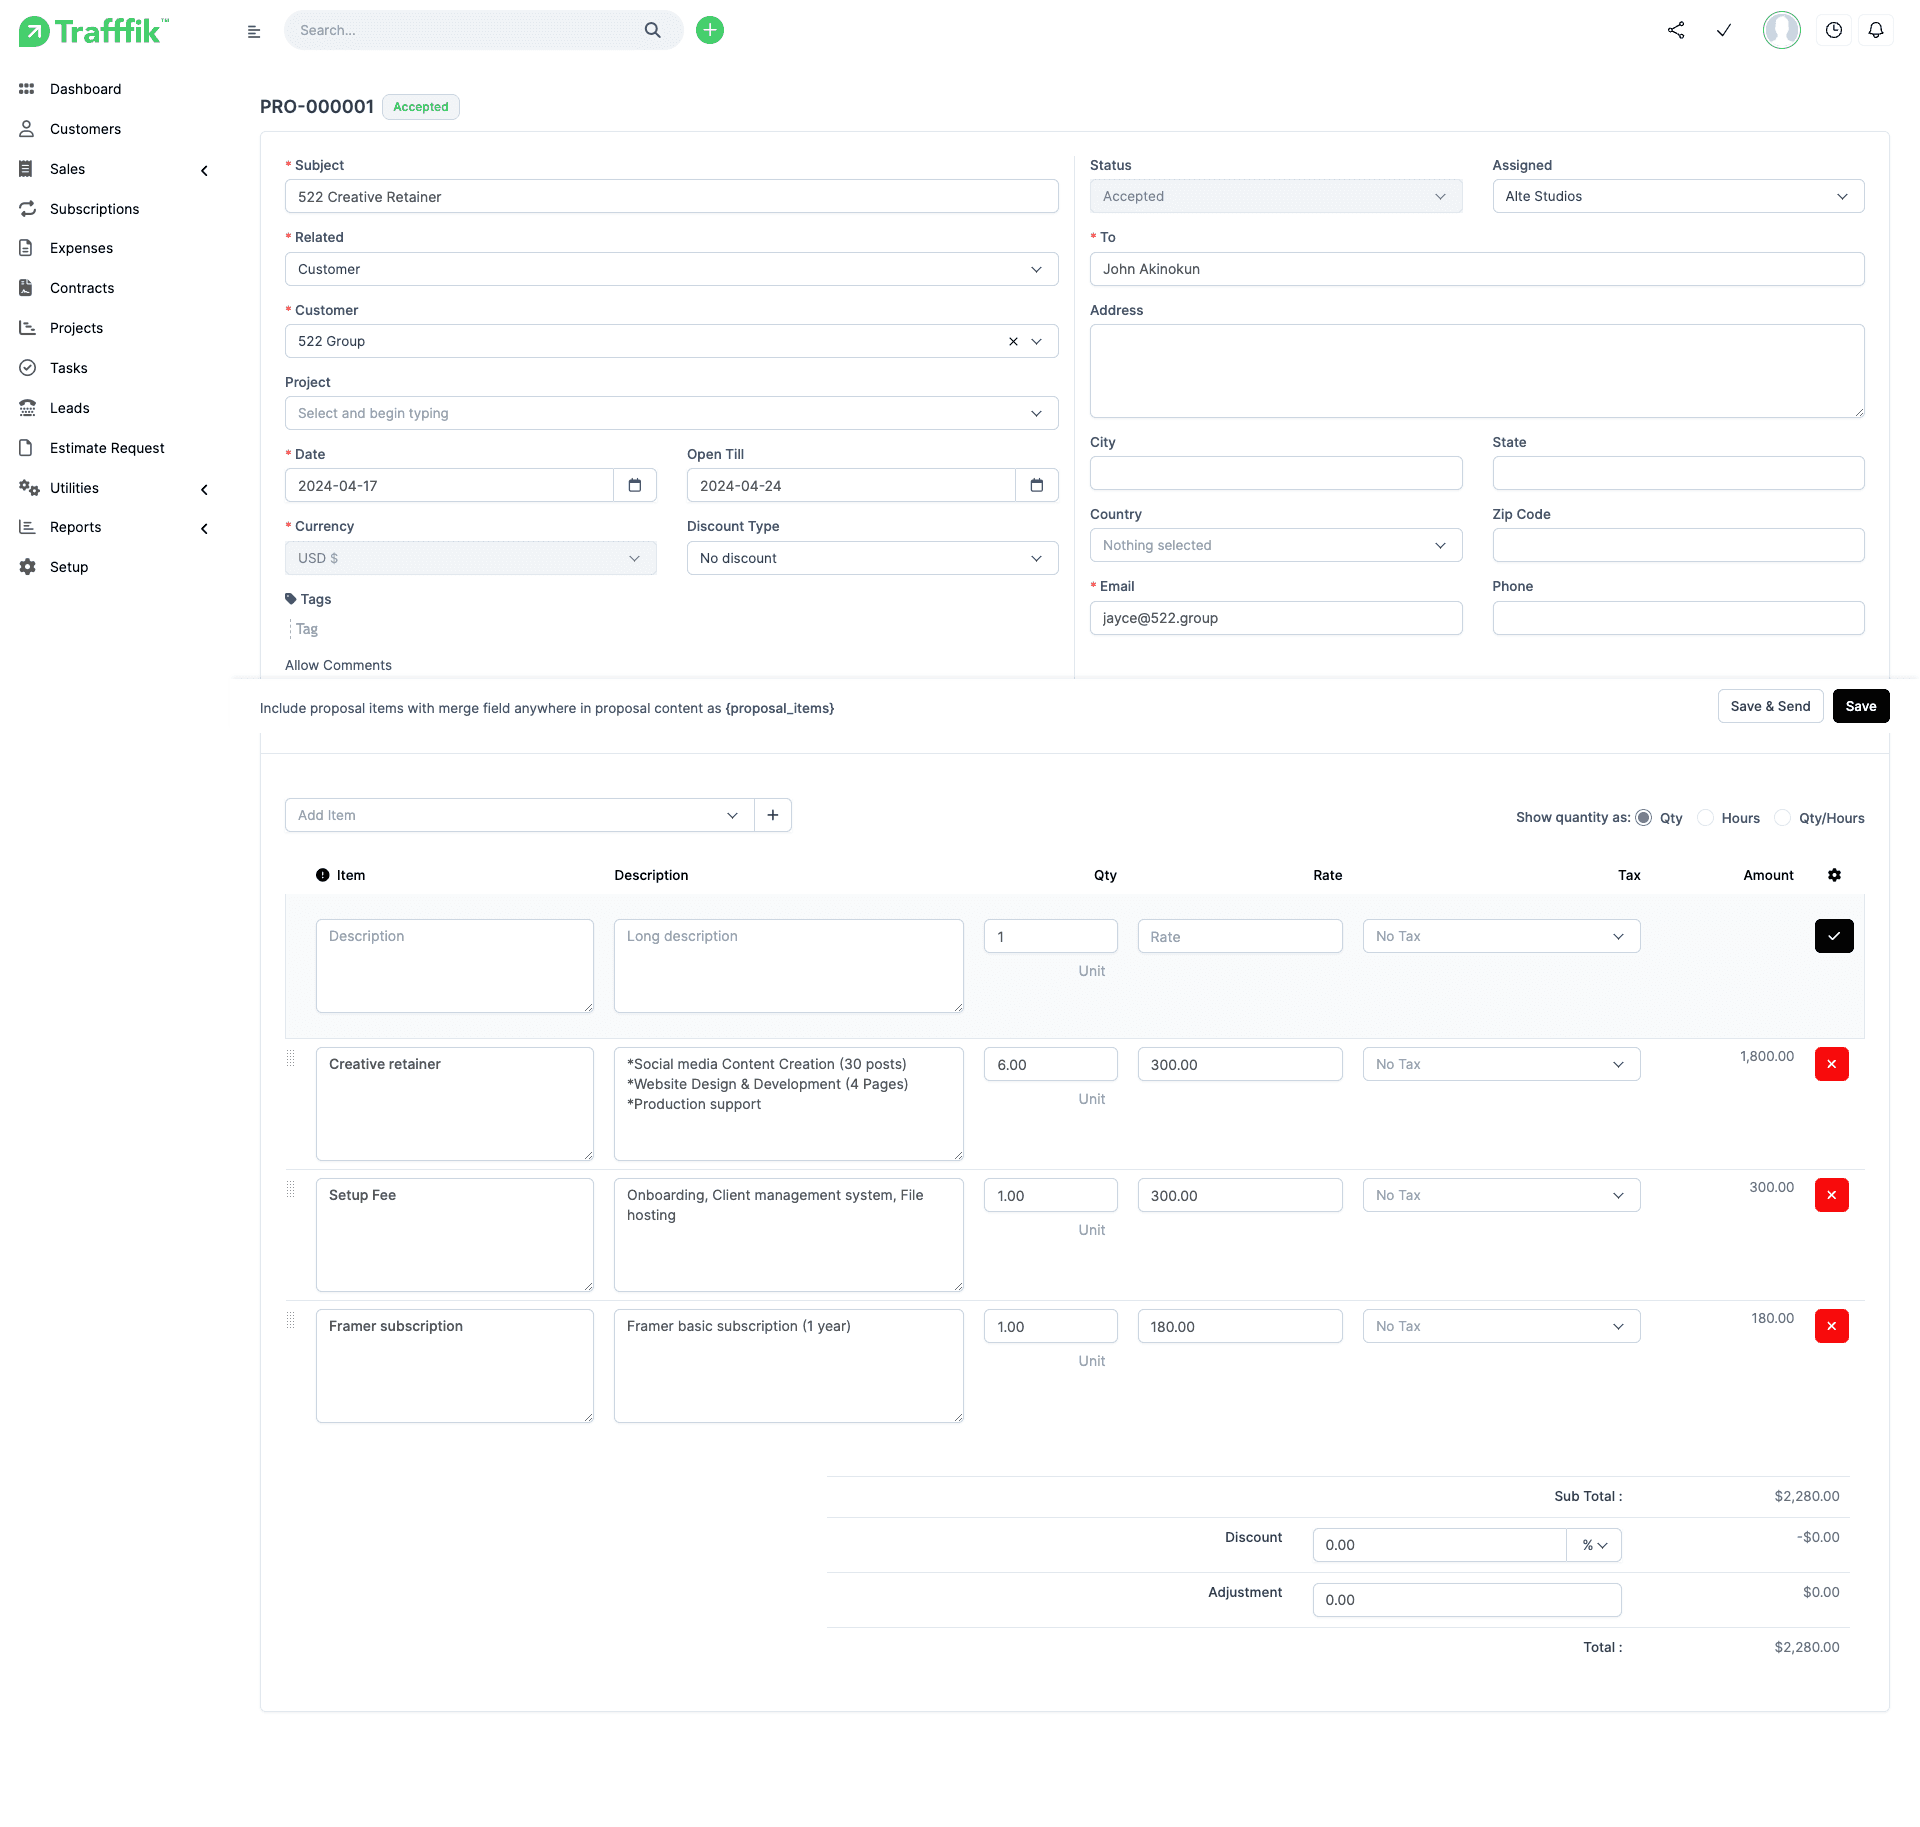Toggle the sidebar menu icon
This screenshot has width=1920, height=1827.
(x=254, y=32)
